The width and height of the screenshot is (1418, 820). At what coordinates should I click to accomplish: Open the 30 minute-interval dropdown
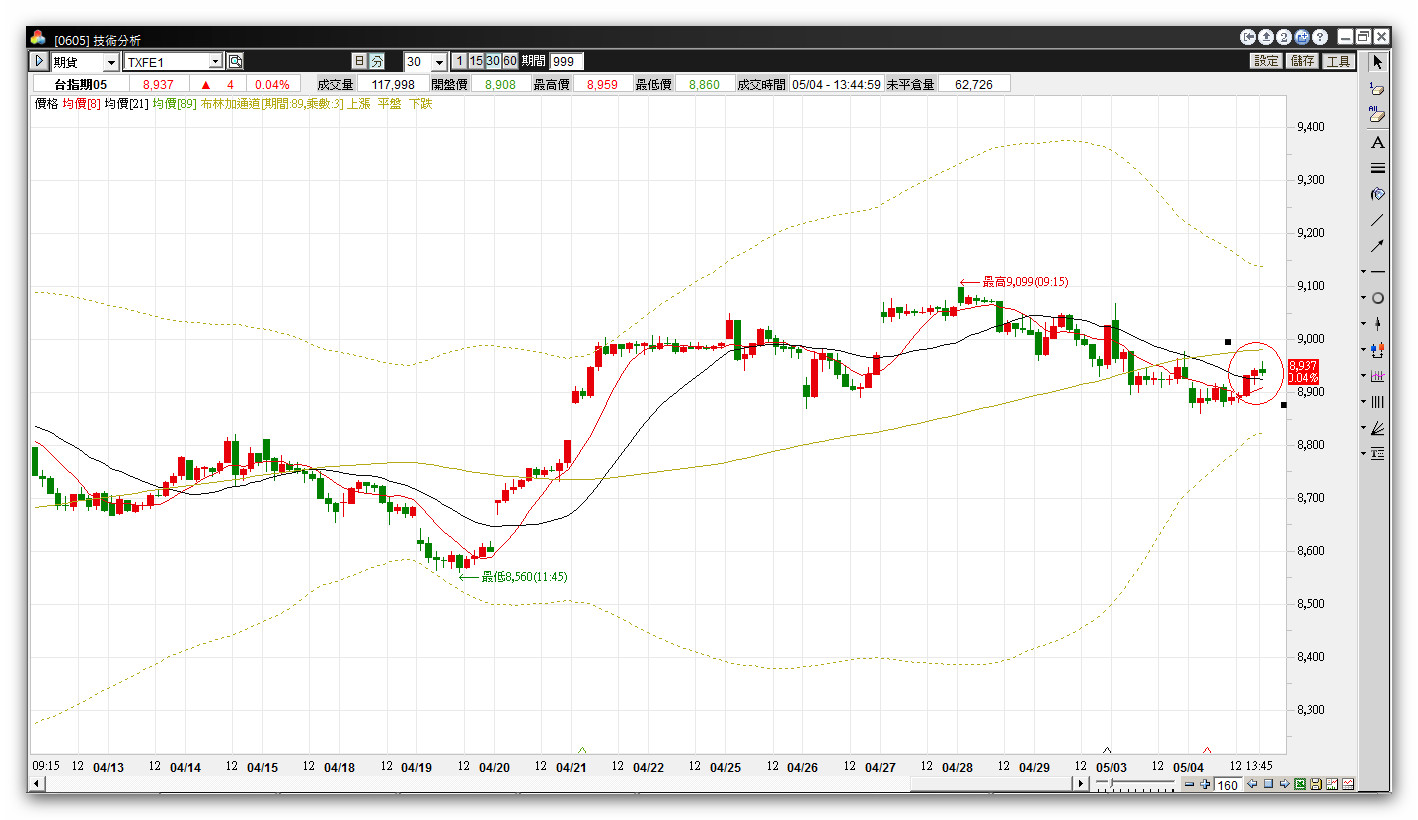click(x=439, y=62)
